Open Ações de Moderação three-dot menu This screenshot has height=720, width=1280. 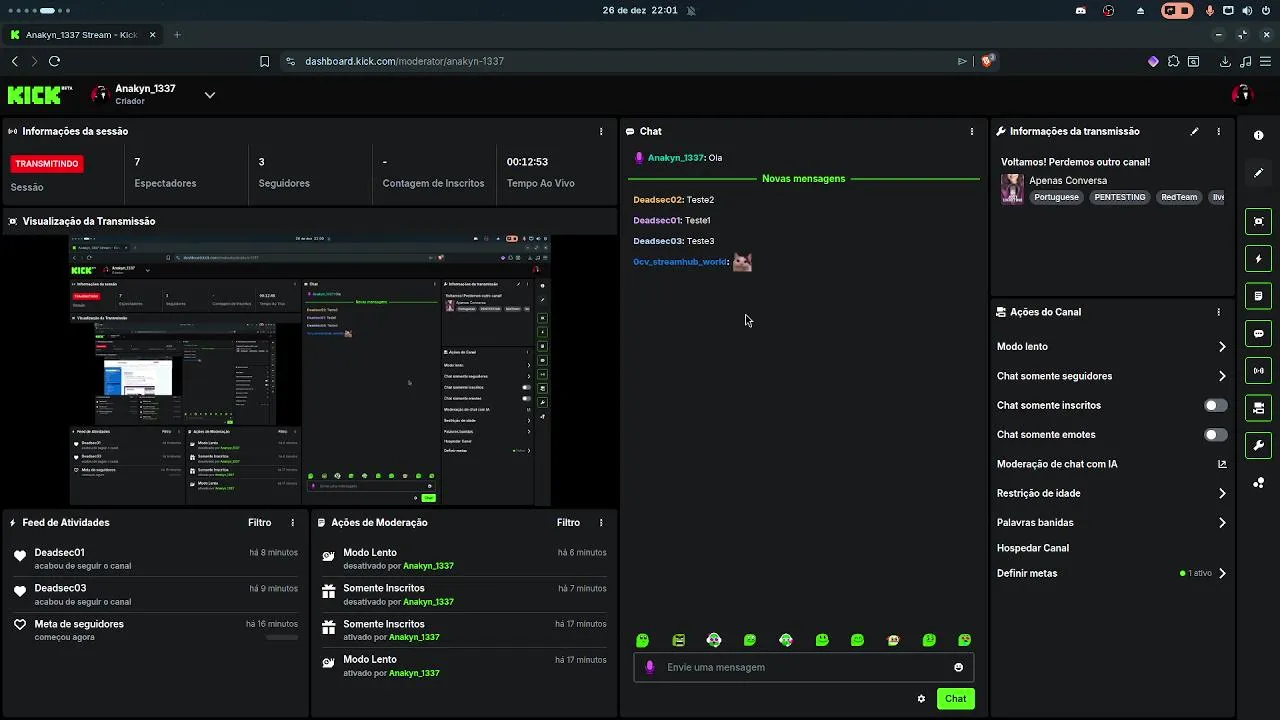(601, 523)
